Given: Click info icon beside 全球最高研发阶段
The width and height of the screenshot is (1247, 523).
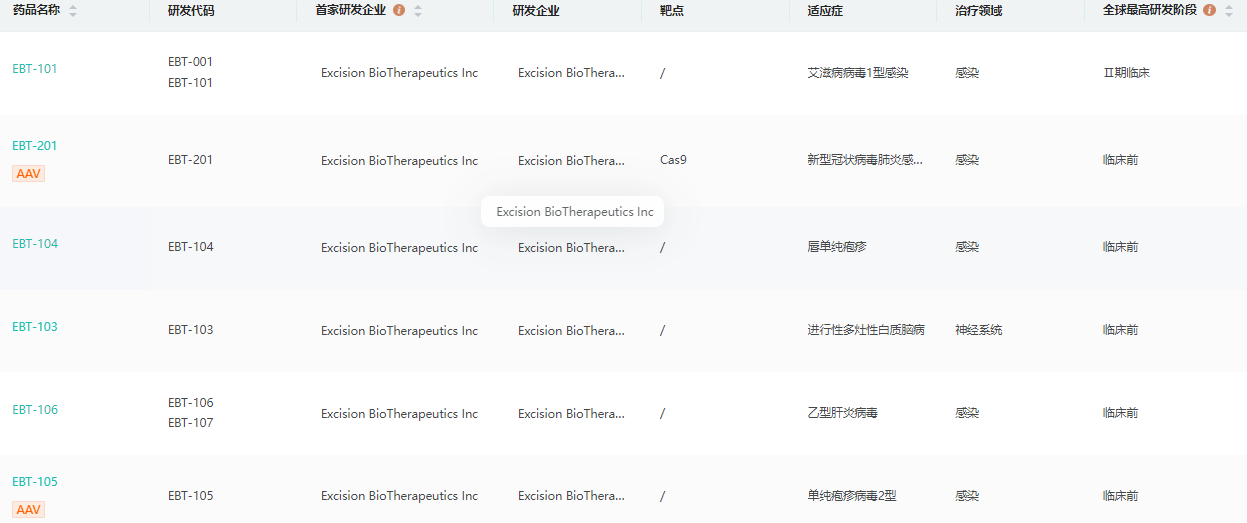Looking at the screenshot, I should click(1210, 10).
